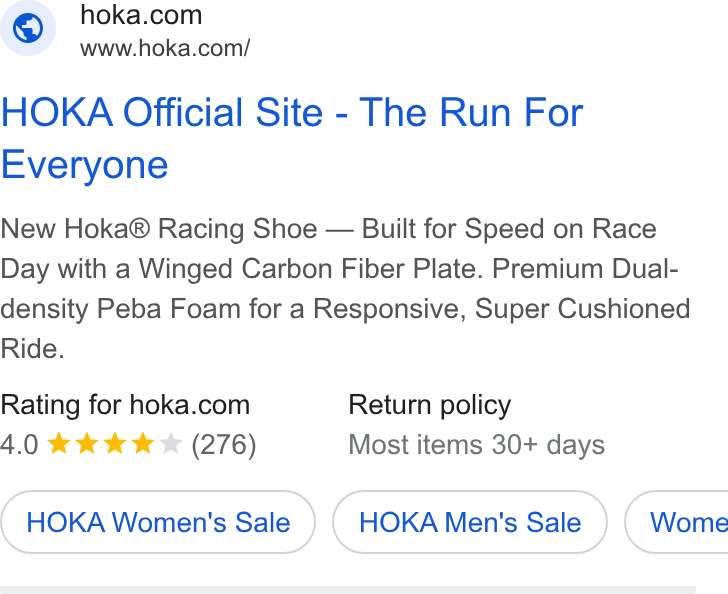Image resolution: width=728 pixels, height=594 pixels.
Task: Click the www.hoka.com/ URL text
Action: click(x=165, y=48)
